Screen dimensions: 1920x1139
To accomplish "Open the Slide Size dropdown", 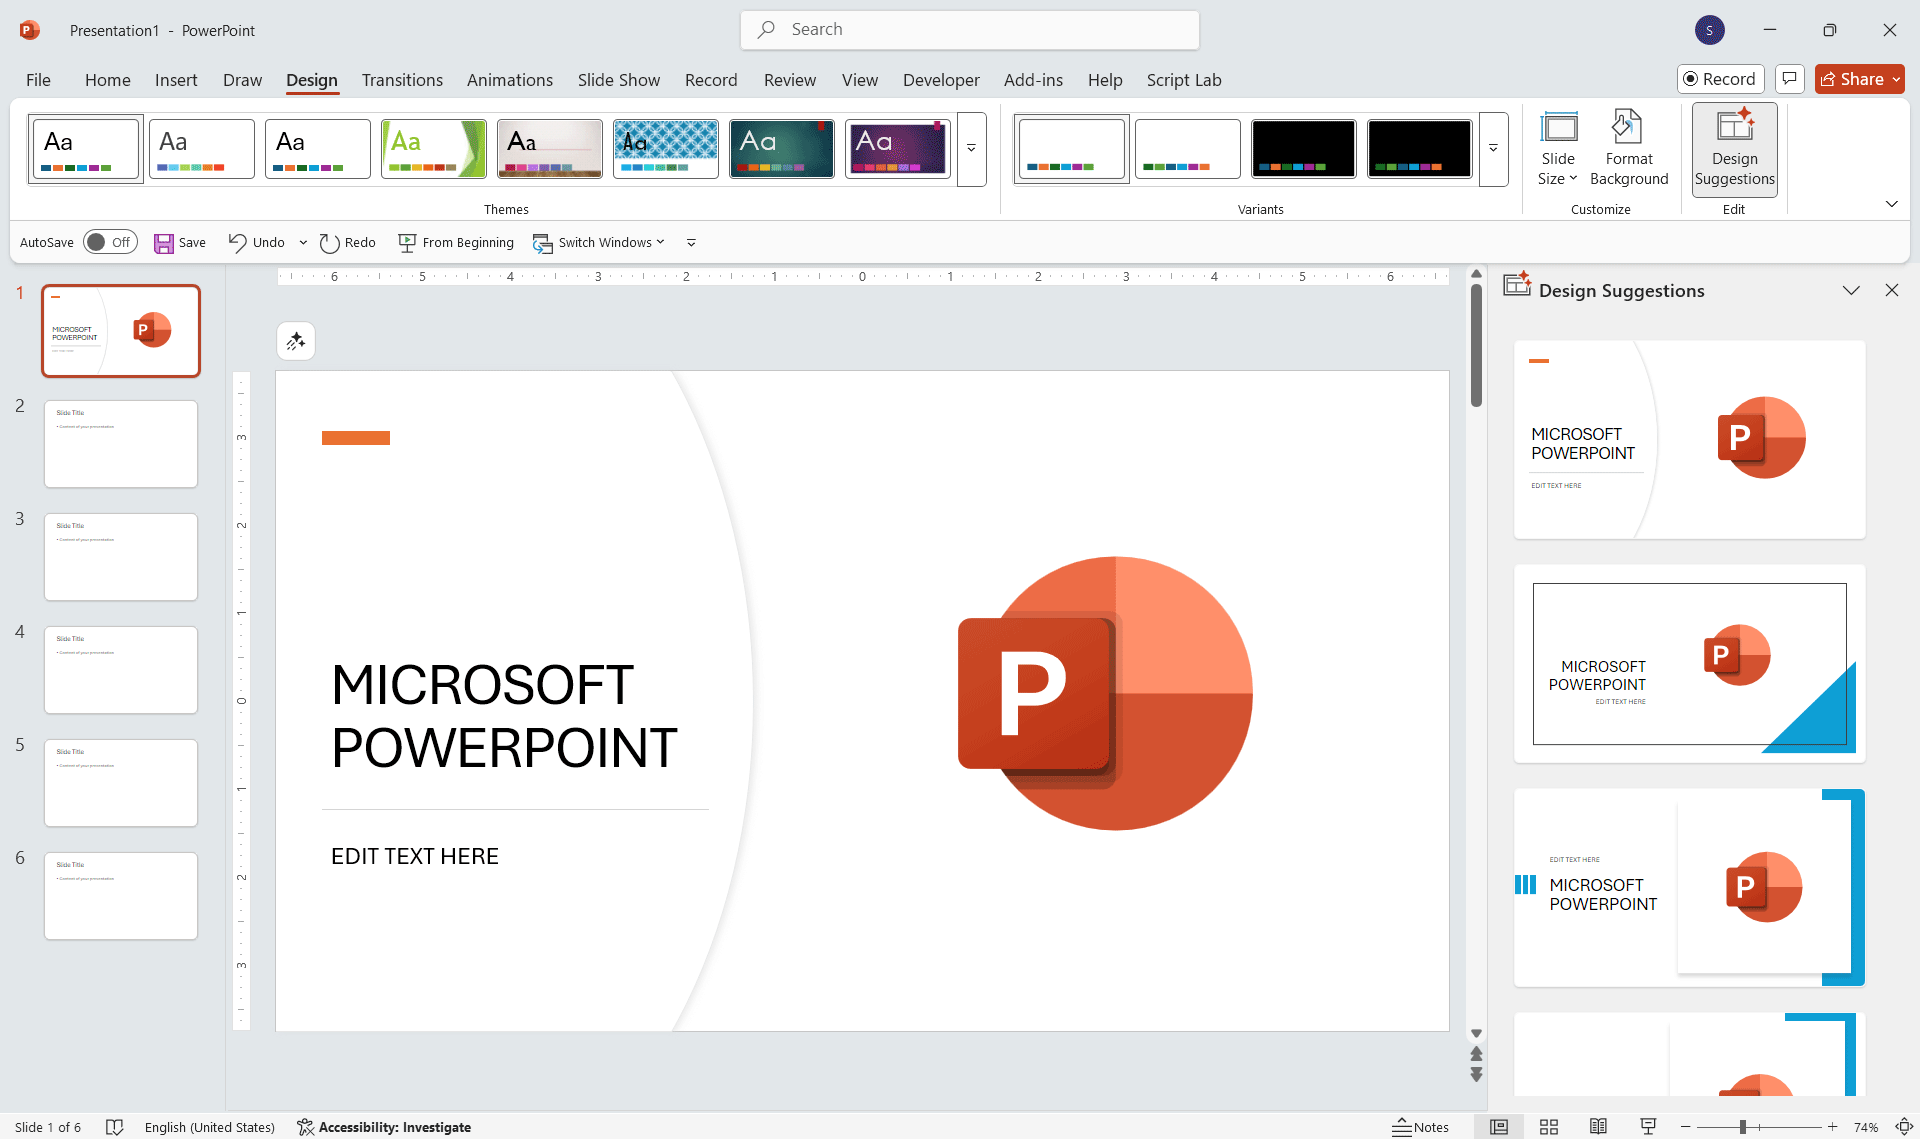I will pyautogui.click(x=1559, y=148).
